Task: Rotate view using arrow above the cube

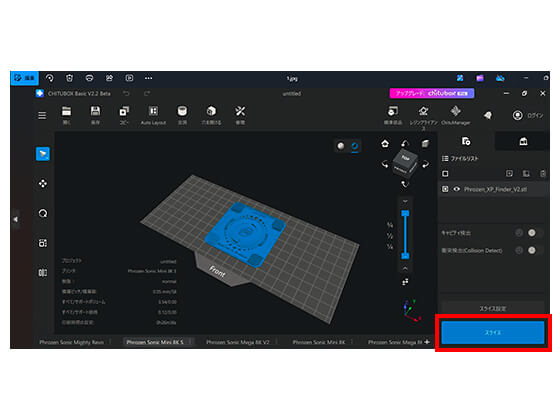Action: click(x=405, y=144)
